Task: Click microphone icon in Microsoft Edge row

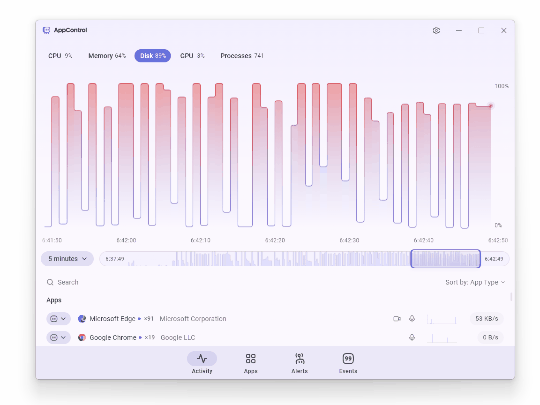Action: (412, 319)
